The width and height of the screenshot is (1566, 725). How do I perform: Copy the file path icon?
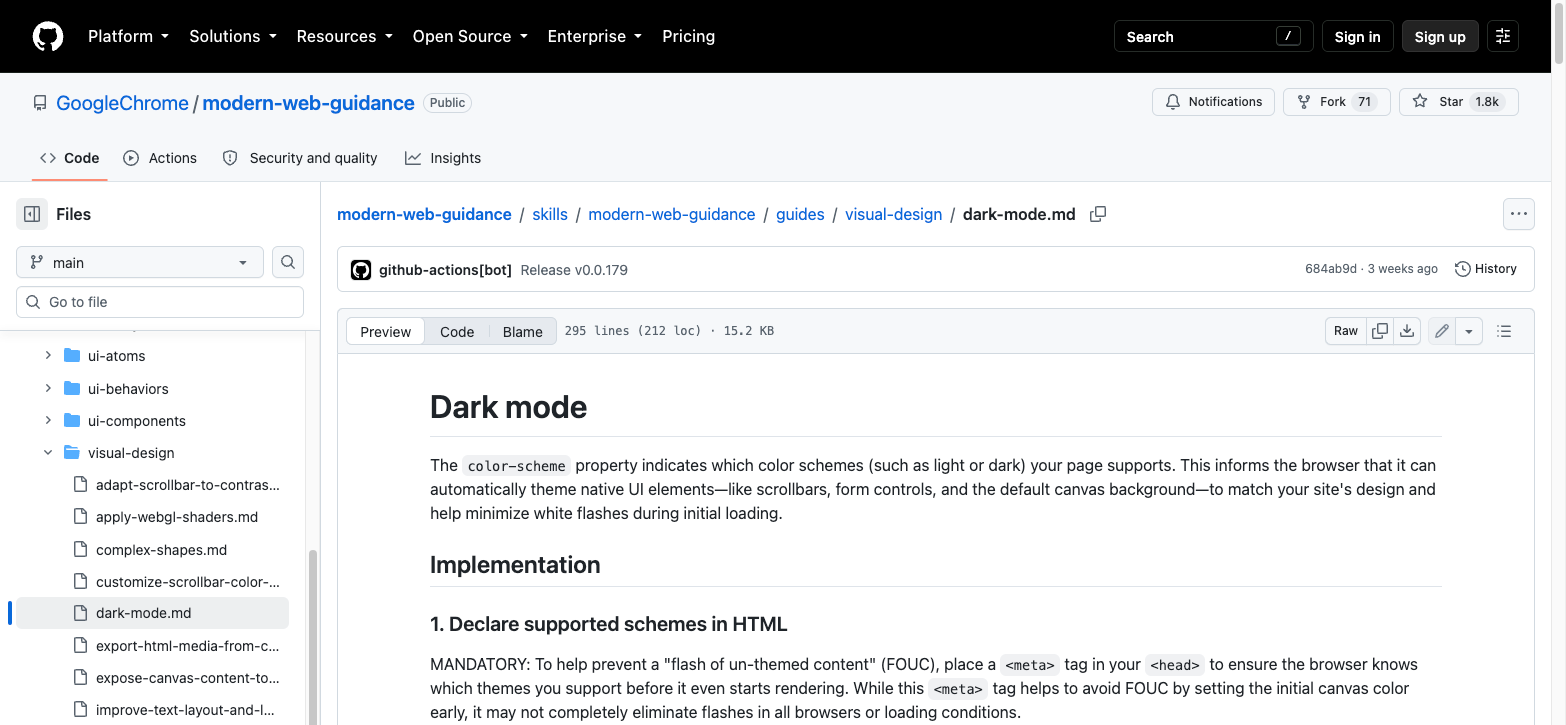tap(1098, 214)
